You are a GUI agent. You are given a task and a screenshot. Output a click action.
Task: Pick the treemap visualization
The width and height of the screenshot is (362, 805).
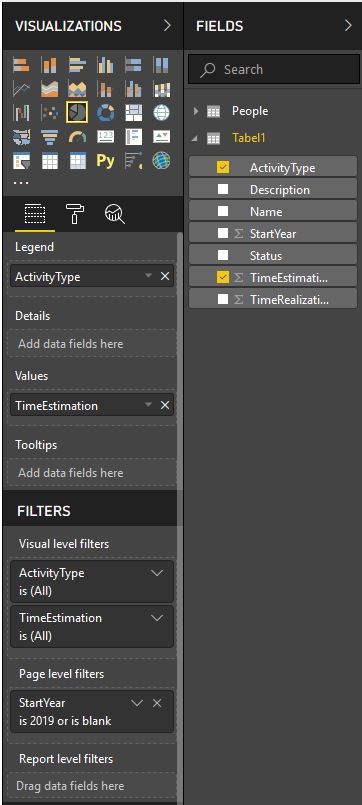134,112
